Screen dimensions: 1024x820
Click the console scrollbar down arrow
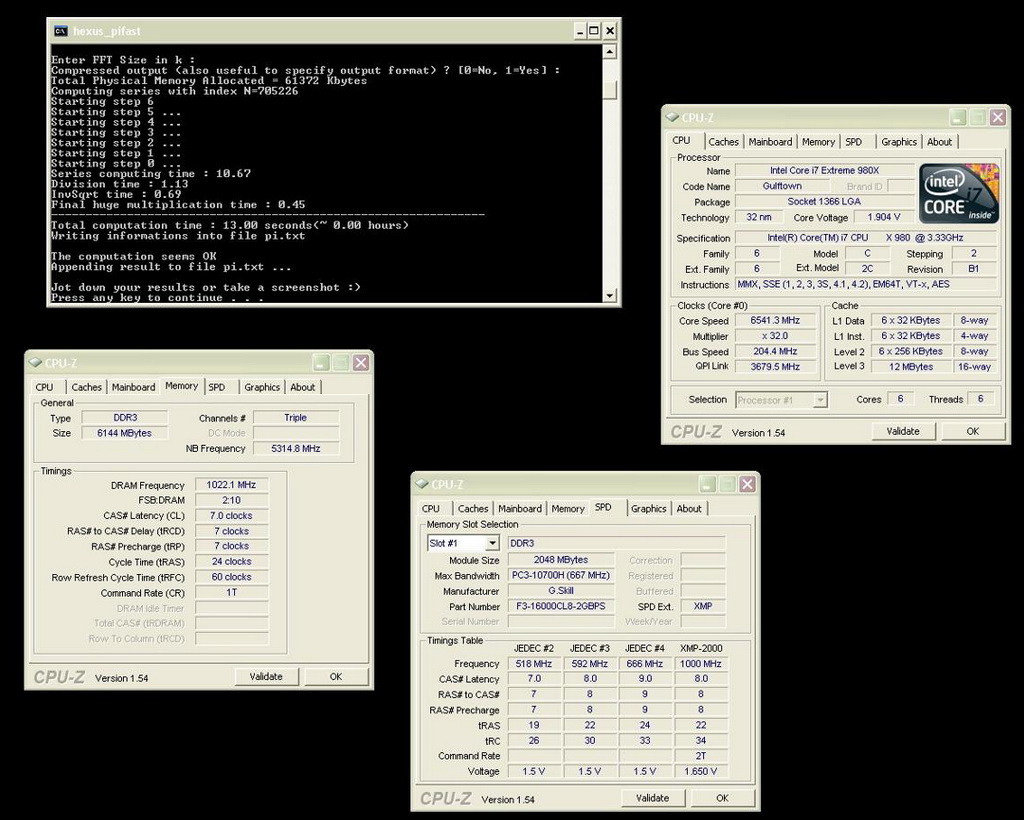(609, 296)
